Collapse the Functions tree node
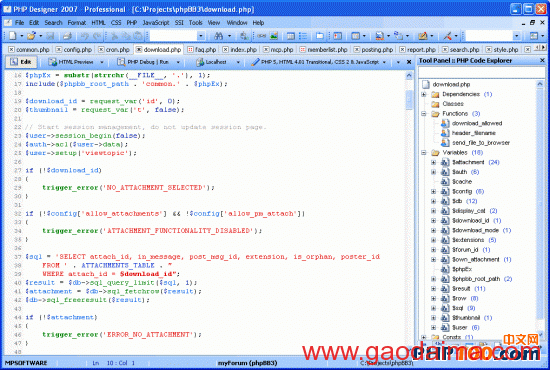This screenshot has height=370, width=550. (x=424, y=114)
